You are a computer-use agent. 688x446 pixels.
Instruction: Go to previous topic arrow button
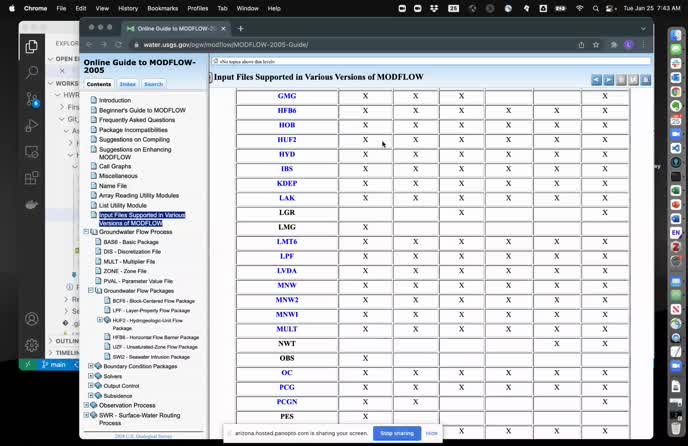tap(597, 79)
